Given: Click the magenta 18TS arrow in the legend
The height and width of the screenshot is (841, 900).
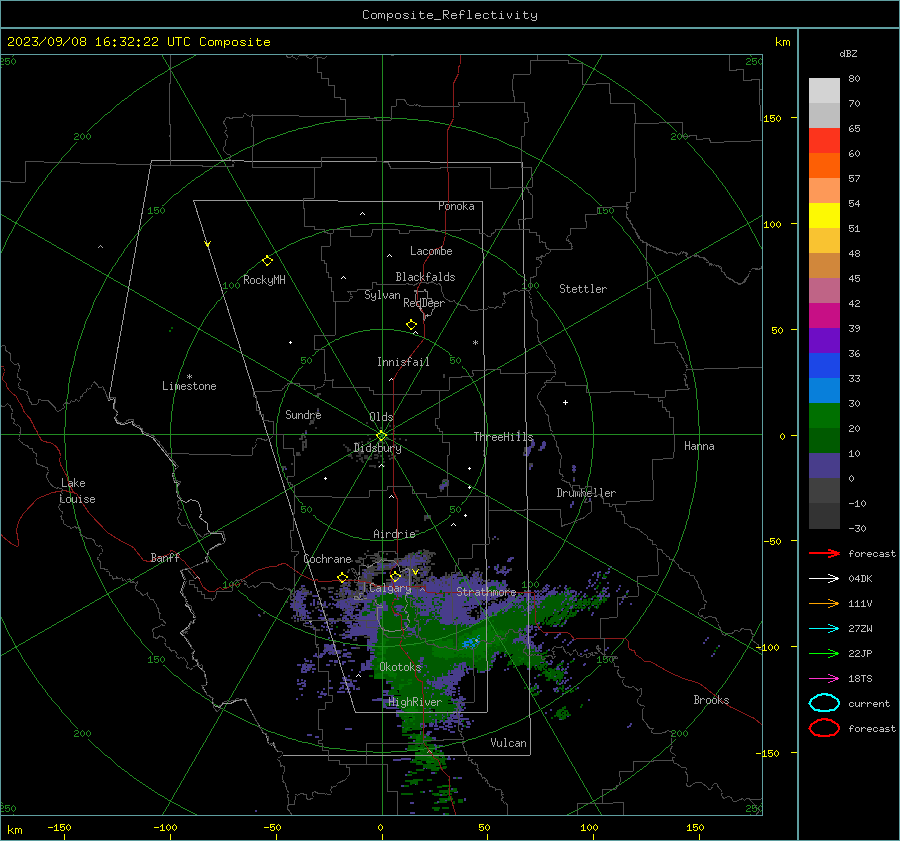Looking at the screenshot, I should click(824, 679).
